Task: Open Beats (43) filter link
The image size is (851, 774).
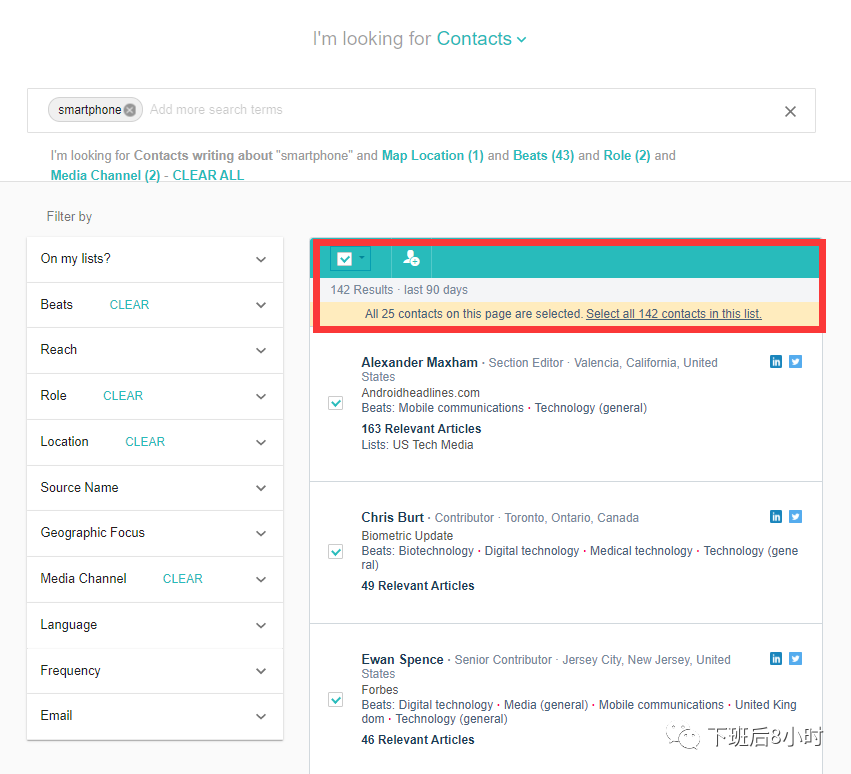Action: click(x=543, y=156)
